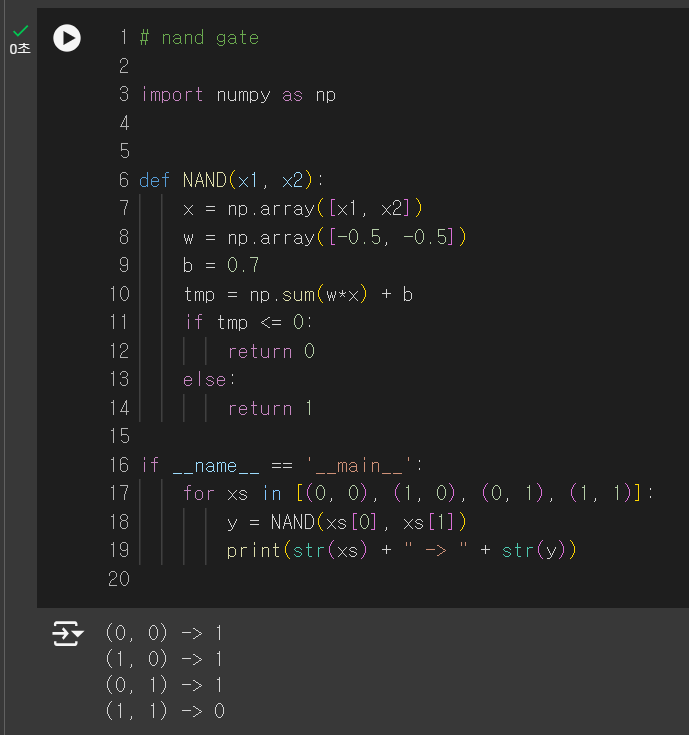Click the weights line 'w = np.array([-0.5, -0.5])'
Screen dimensions: 689x735
coord(324,237)
